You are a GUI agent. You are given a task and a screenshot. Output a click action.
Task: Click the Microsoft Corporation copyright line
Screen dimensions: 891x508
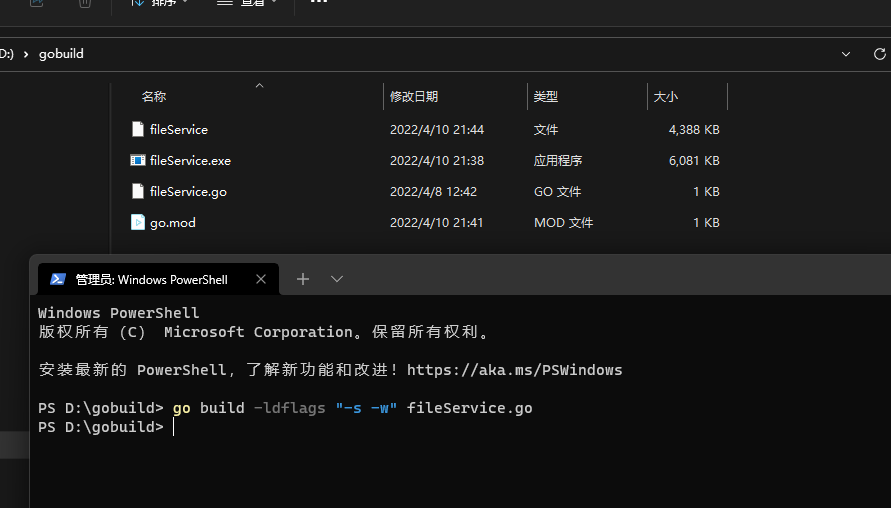point(264,332)
